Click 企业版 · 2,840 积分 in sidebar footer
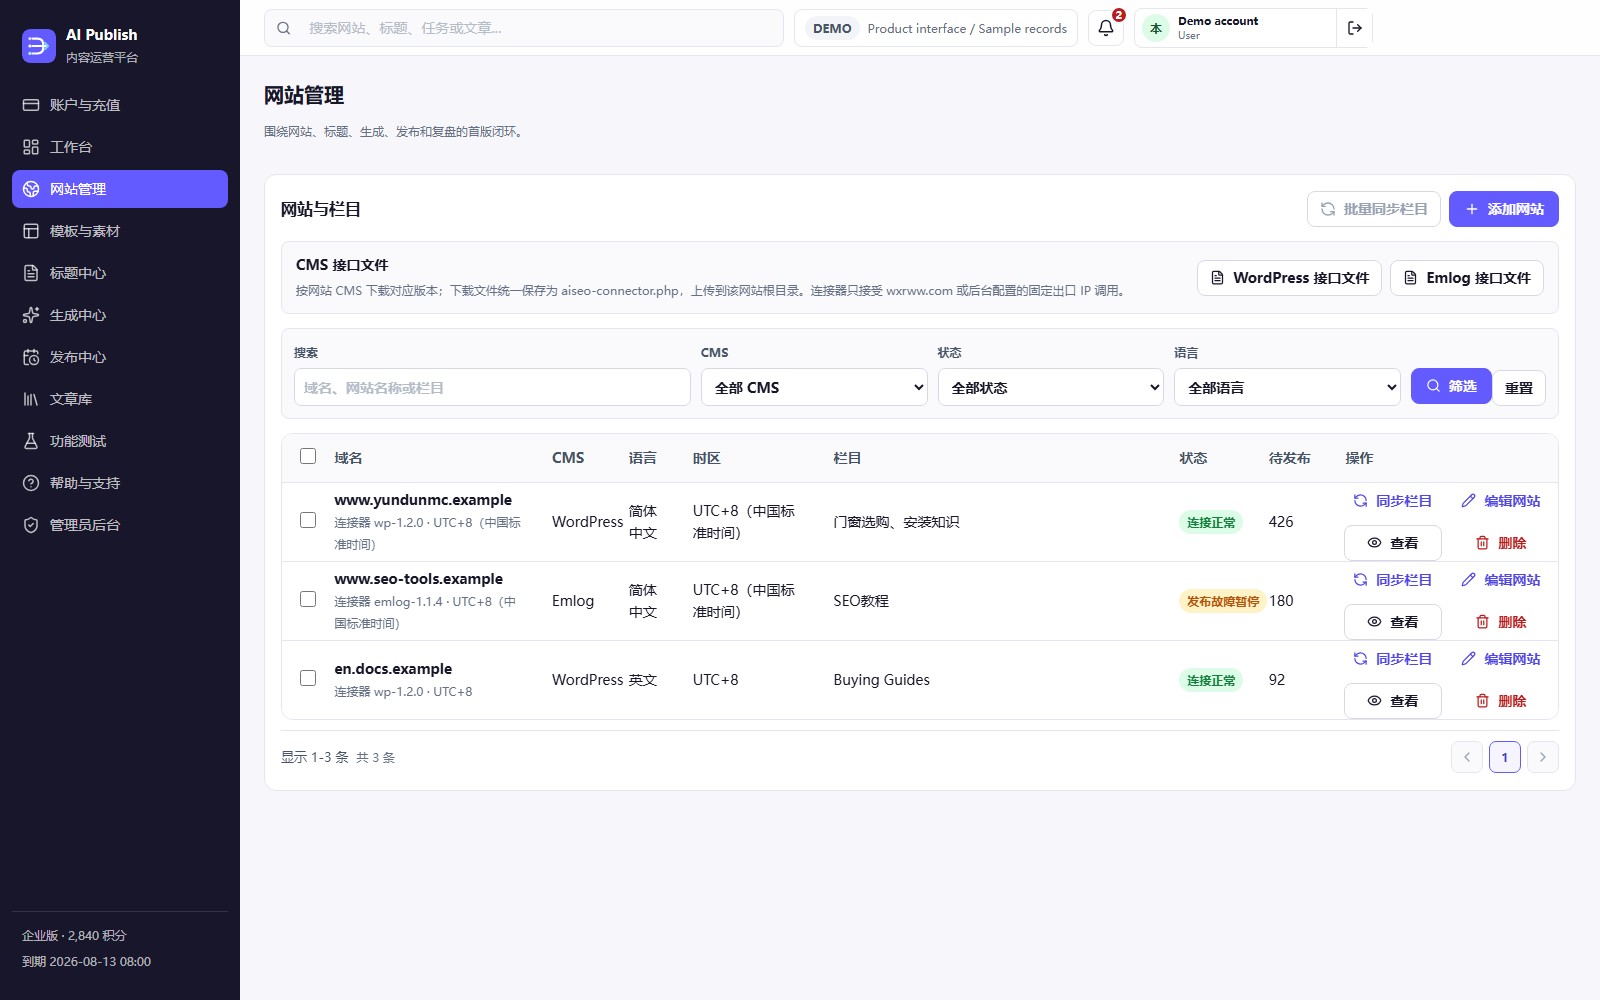Screen dimensions: 1600x1000 tap(74, 936)
